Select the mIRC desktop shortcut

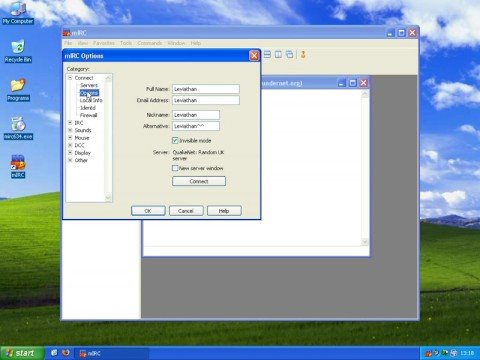click(x=18, y=166)
